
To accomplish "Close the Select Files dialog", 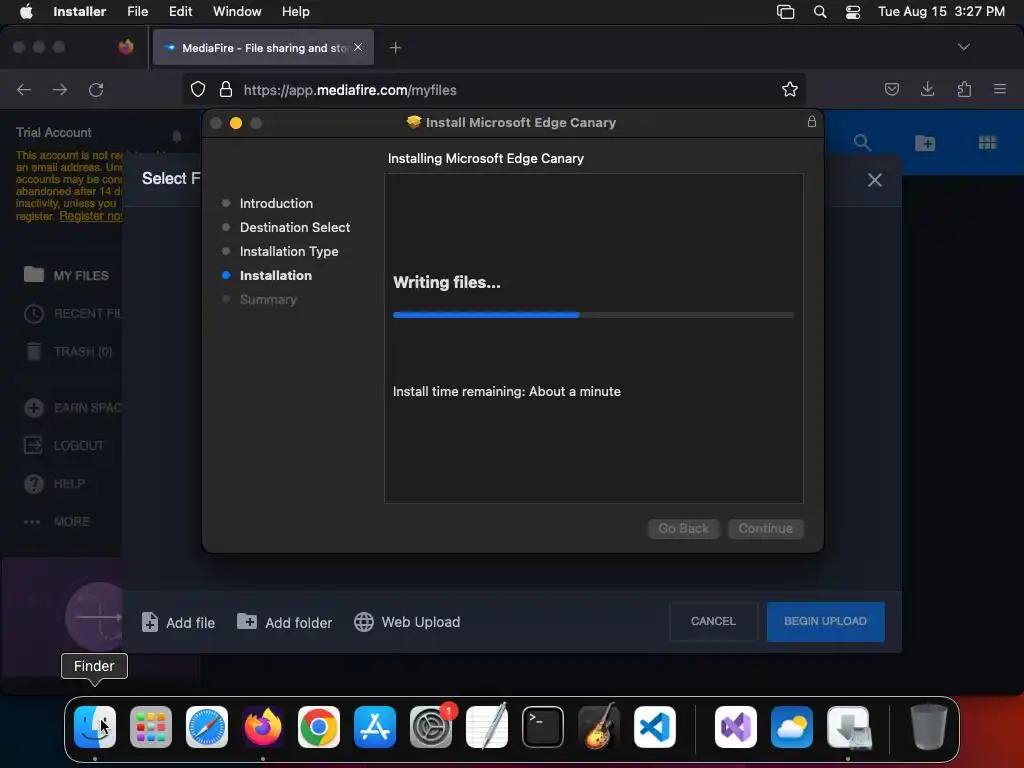I will tap(874, 180).
